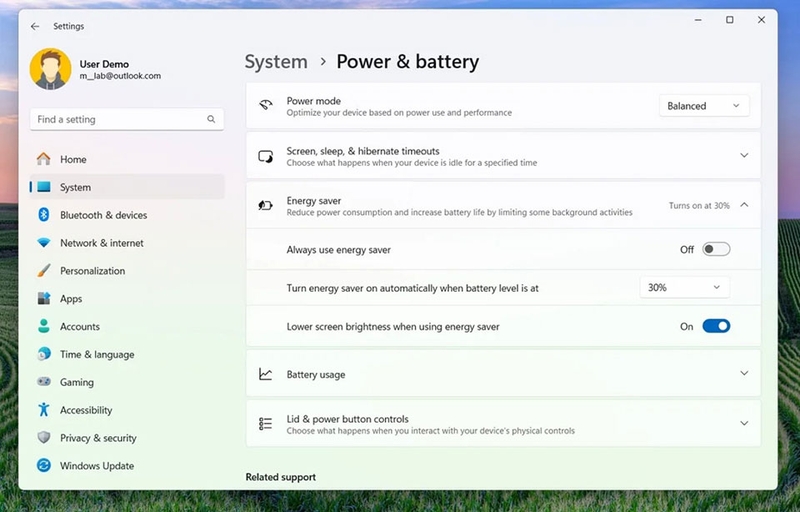Select the Personalization paintbrush icon
800x512 pixels.
point(44,271)
